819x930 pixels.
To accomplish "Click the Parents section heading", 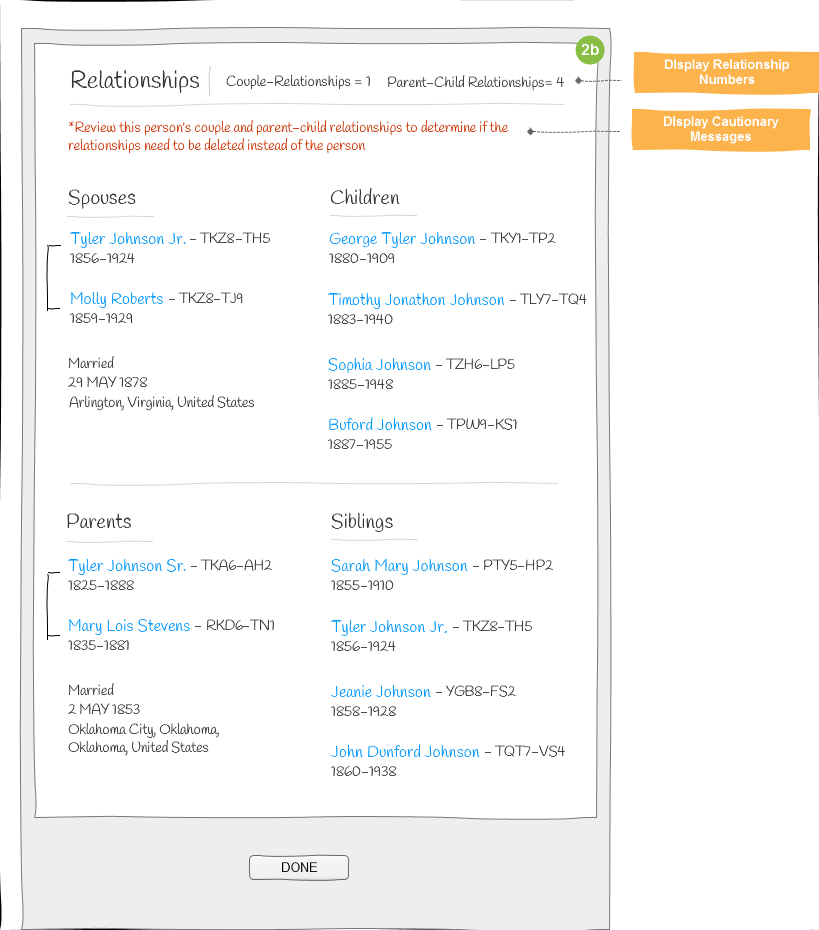I will tap(99, 521).
